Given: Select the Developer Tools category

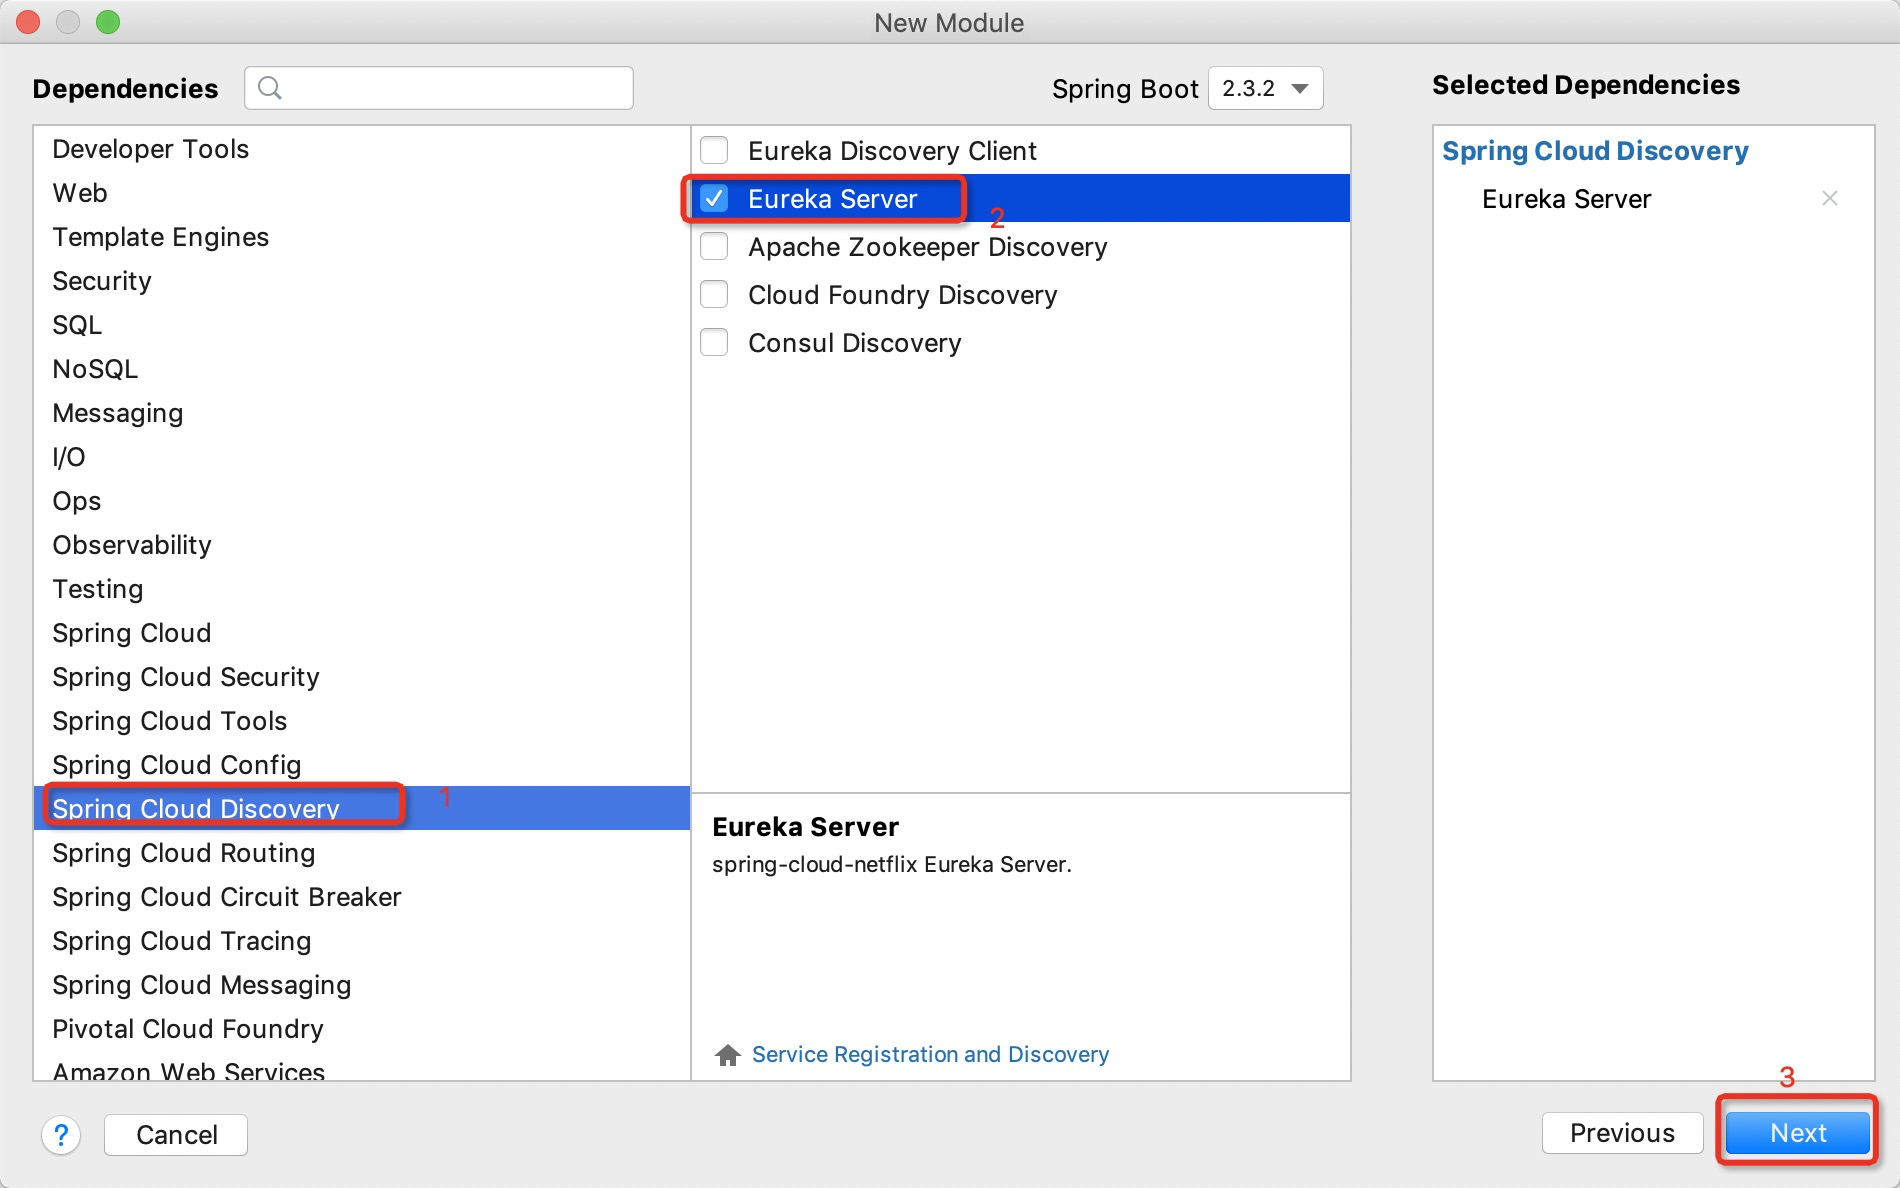Looking at the screenshot, I should tap(151, 149).
